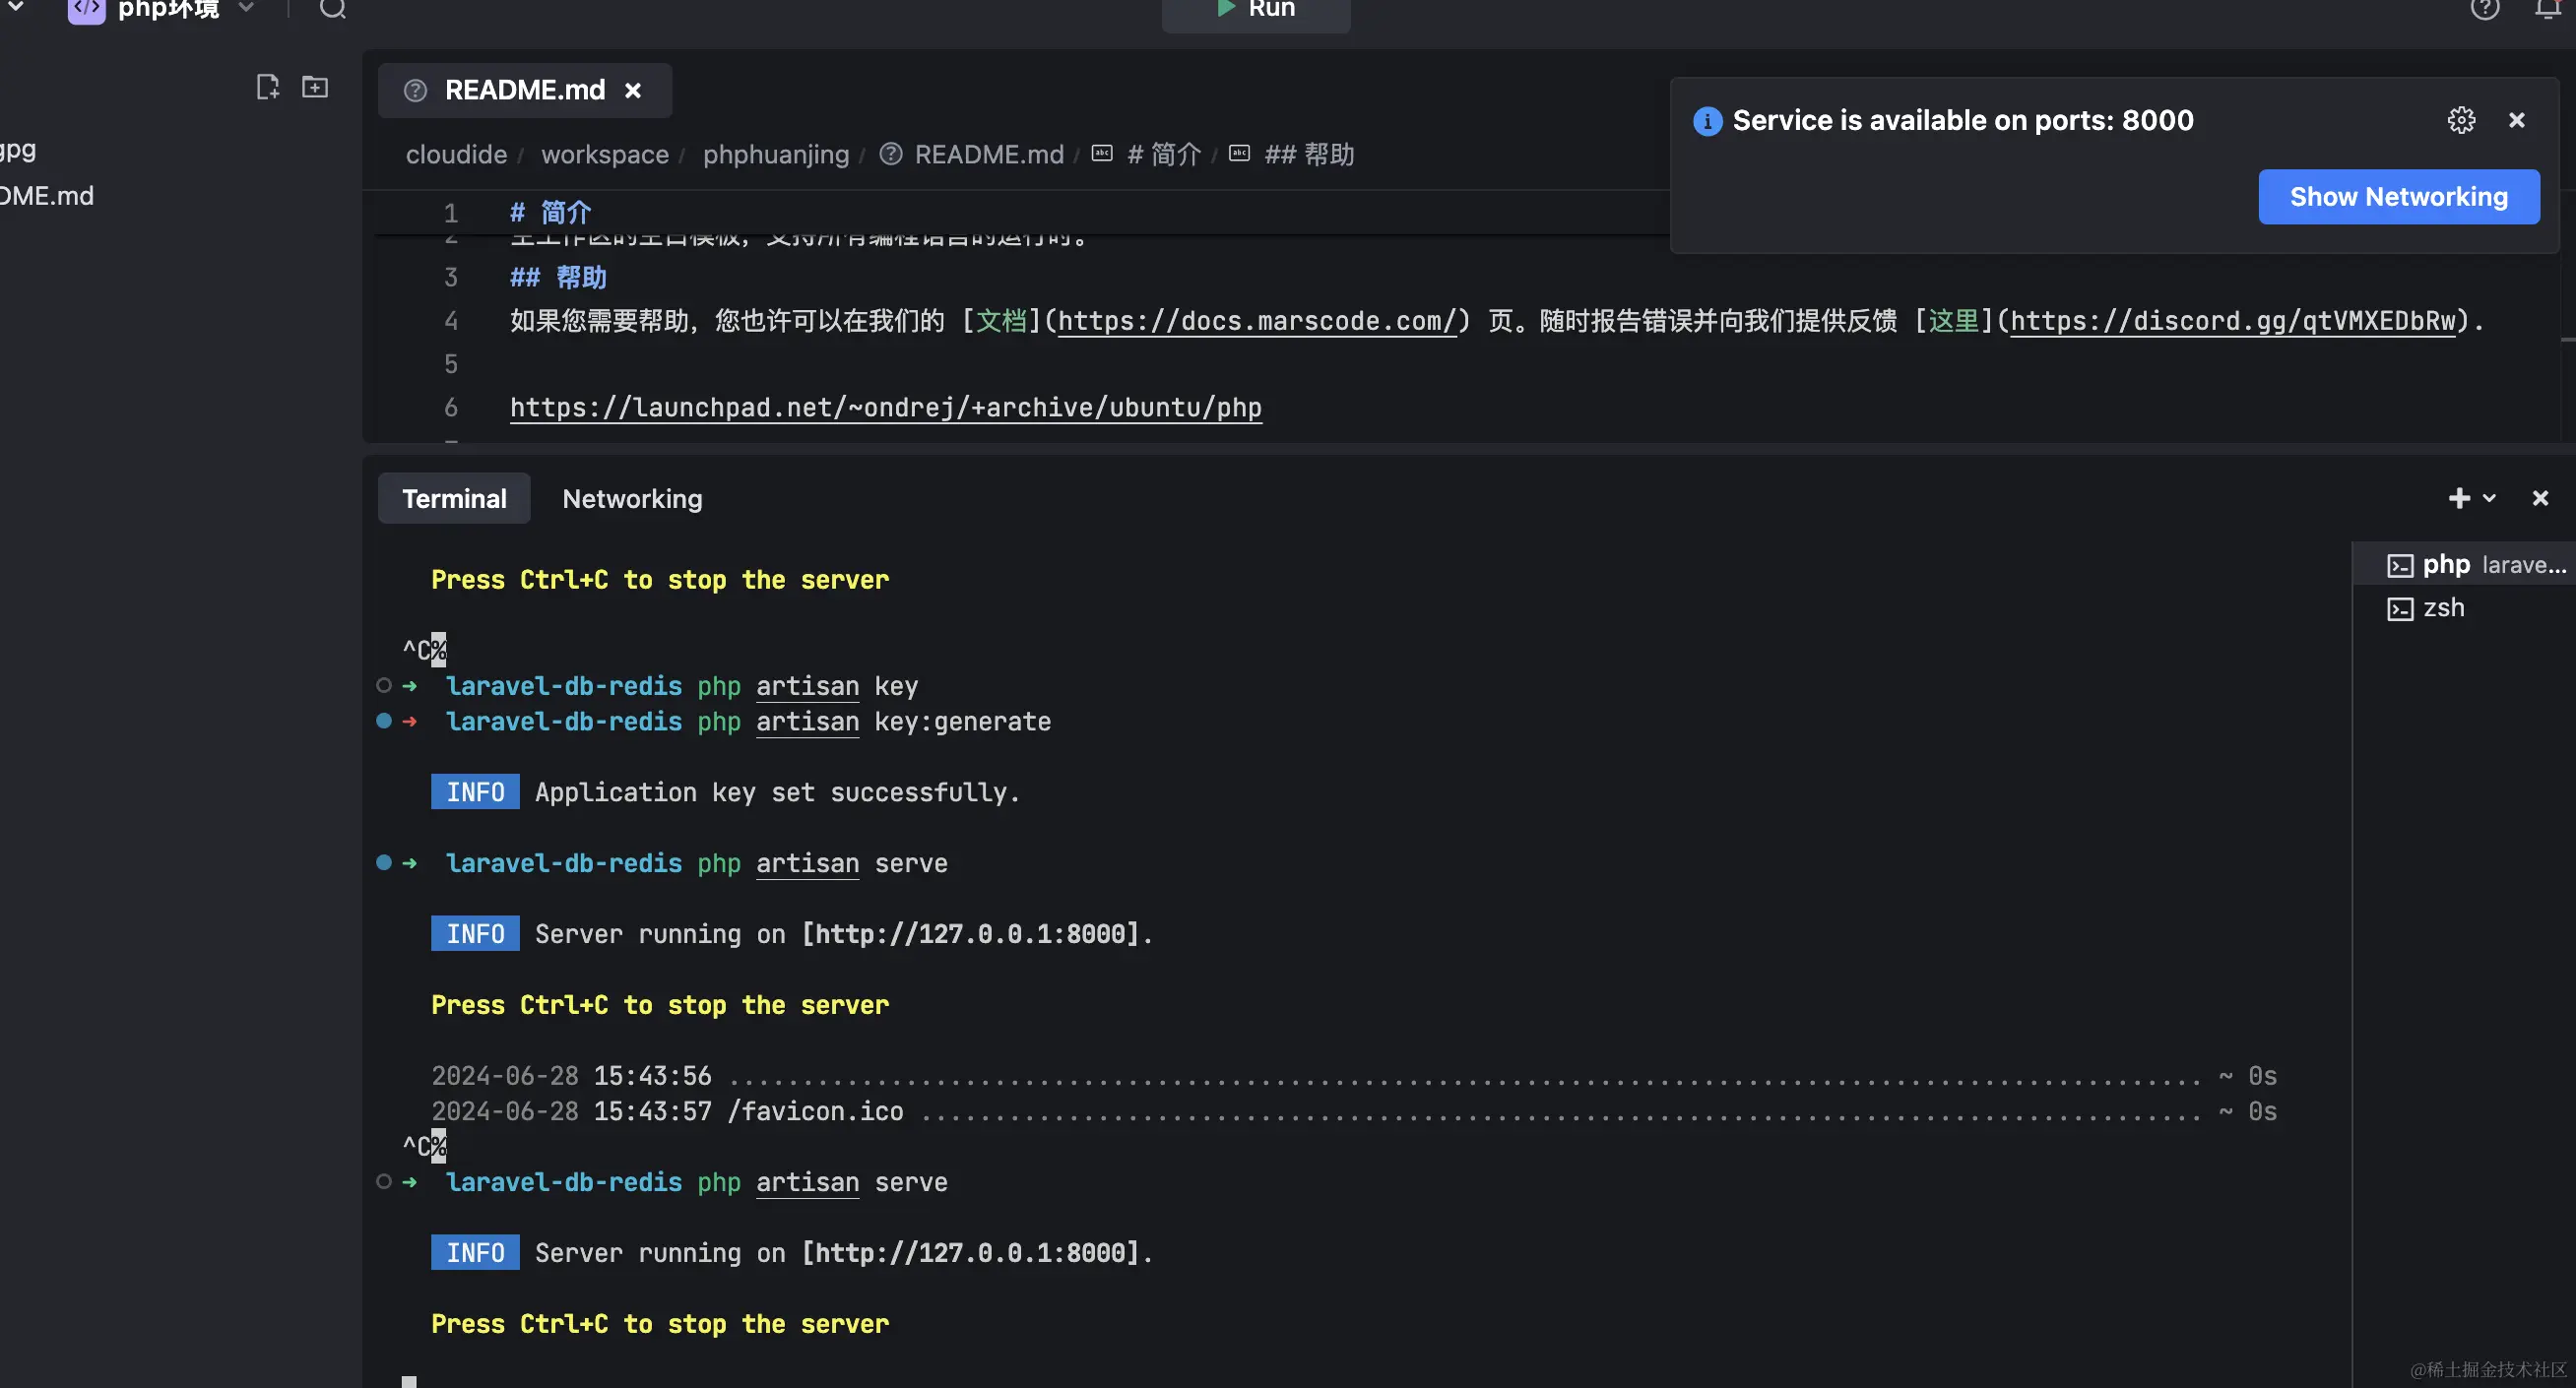The height and width of the screenshot is (1388, 2576).
Task: Click the new folder icon in explorer
Action: coord(315,87)
